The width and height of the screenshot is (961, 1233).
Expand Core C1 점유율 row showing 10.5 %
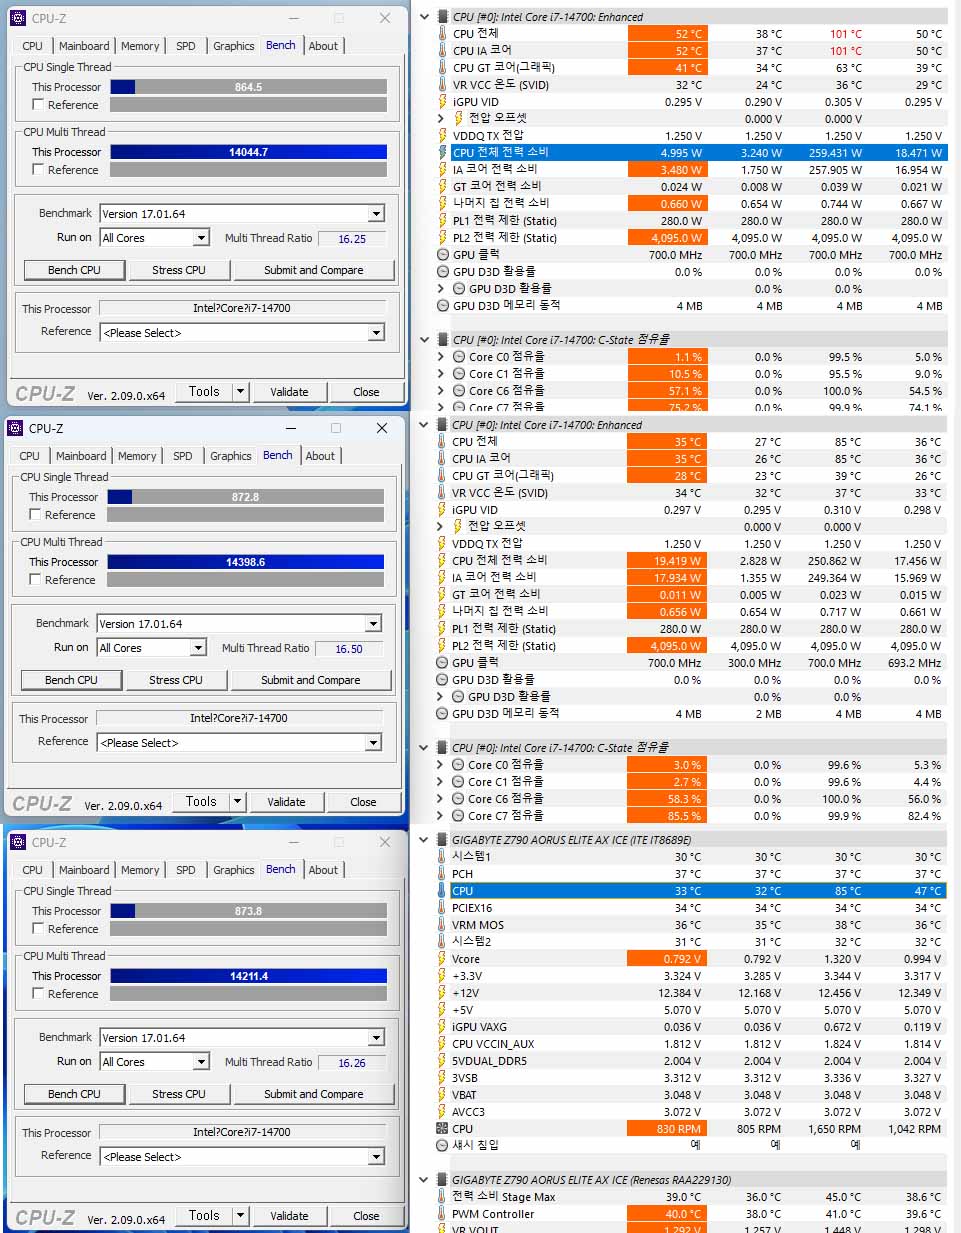[x=441, y=374]
